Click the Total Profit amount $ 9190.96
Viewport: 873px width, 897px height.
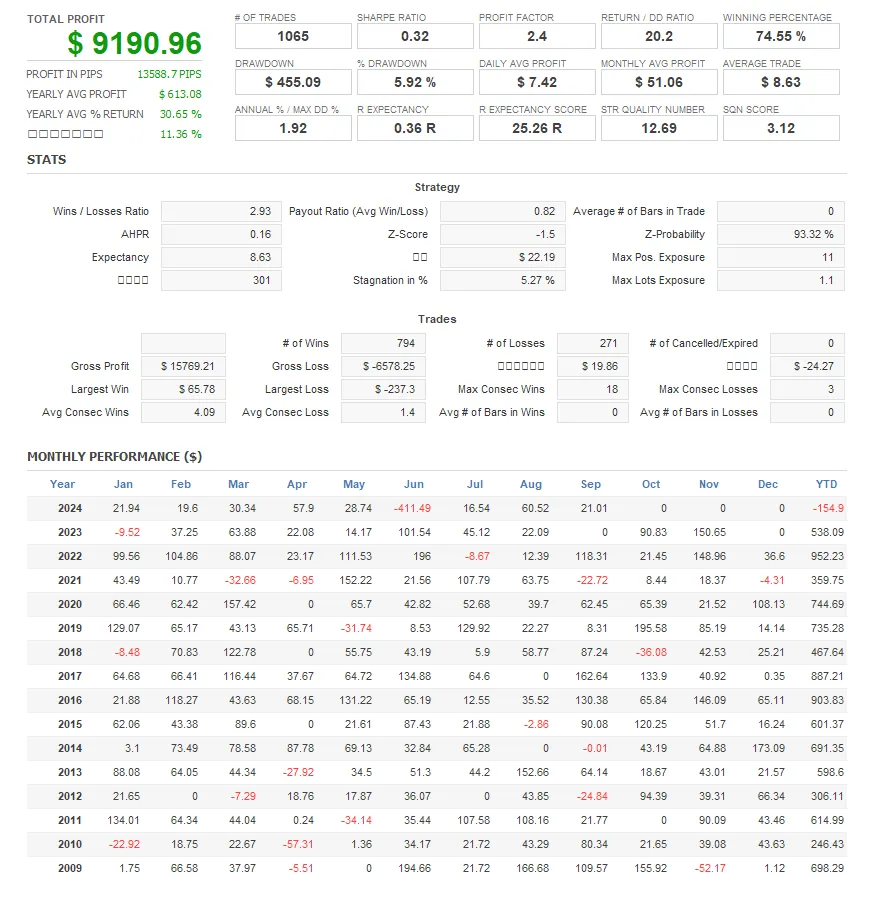click(x=134, y=44)
